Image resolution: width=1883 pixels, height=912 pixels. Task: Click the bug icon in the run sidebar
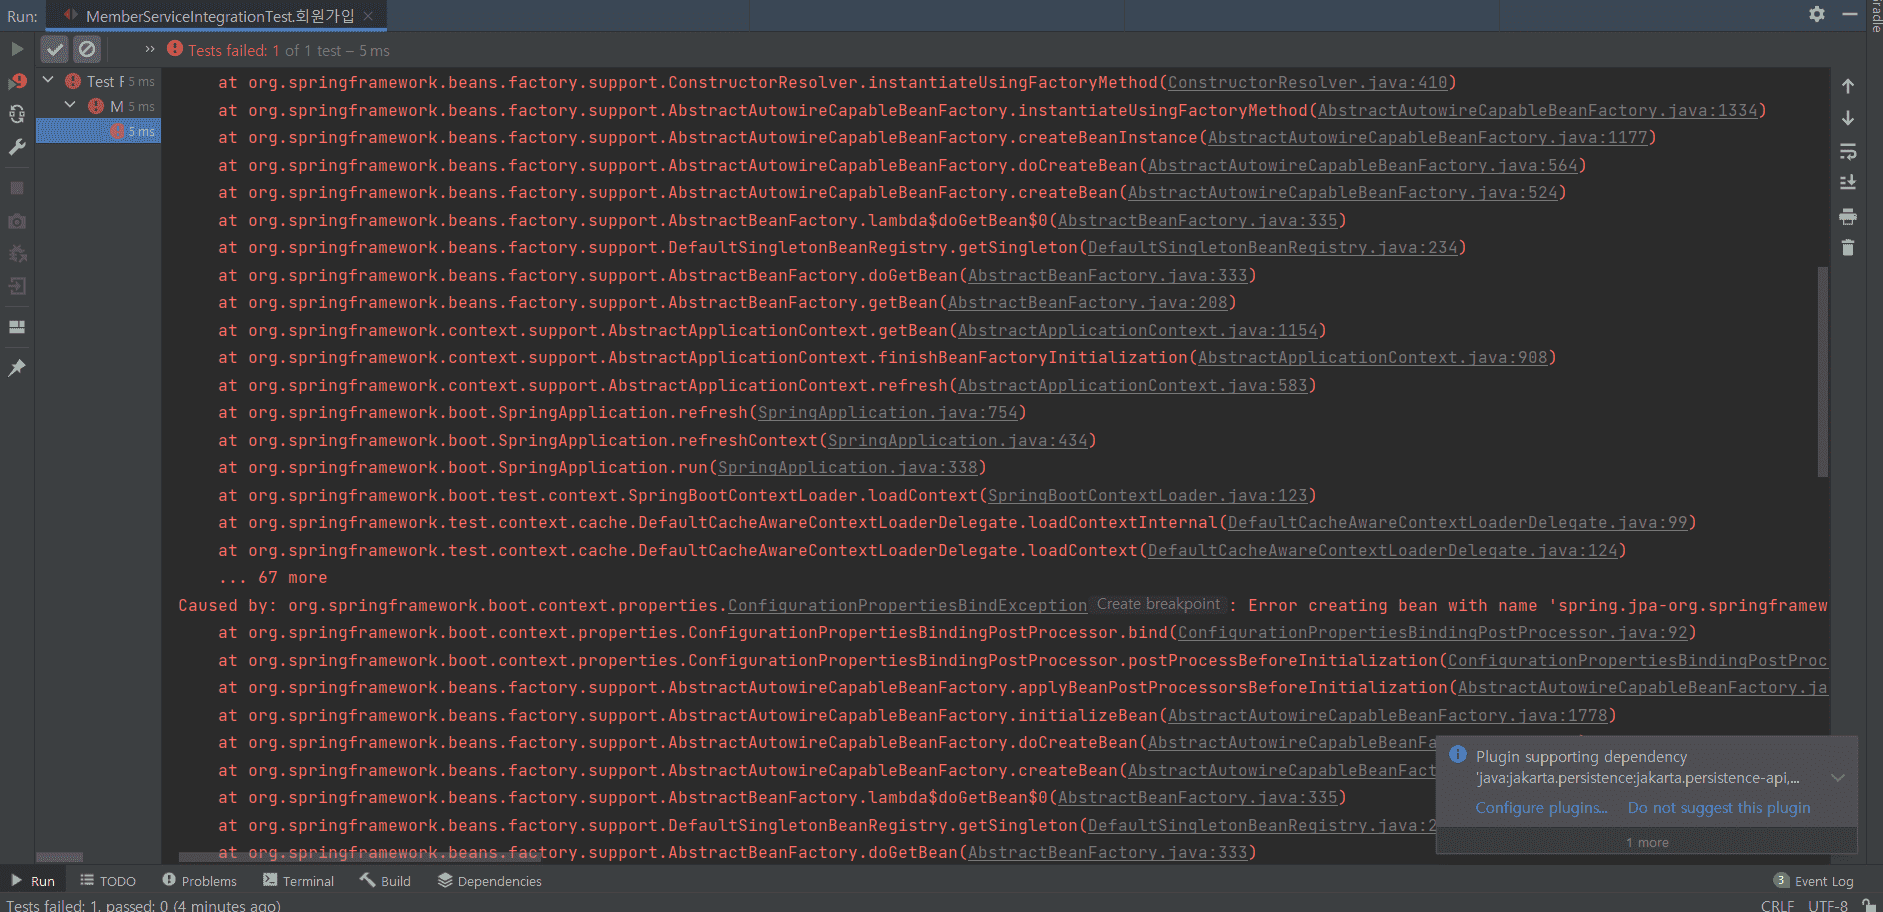(x=17, y=254)
